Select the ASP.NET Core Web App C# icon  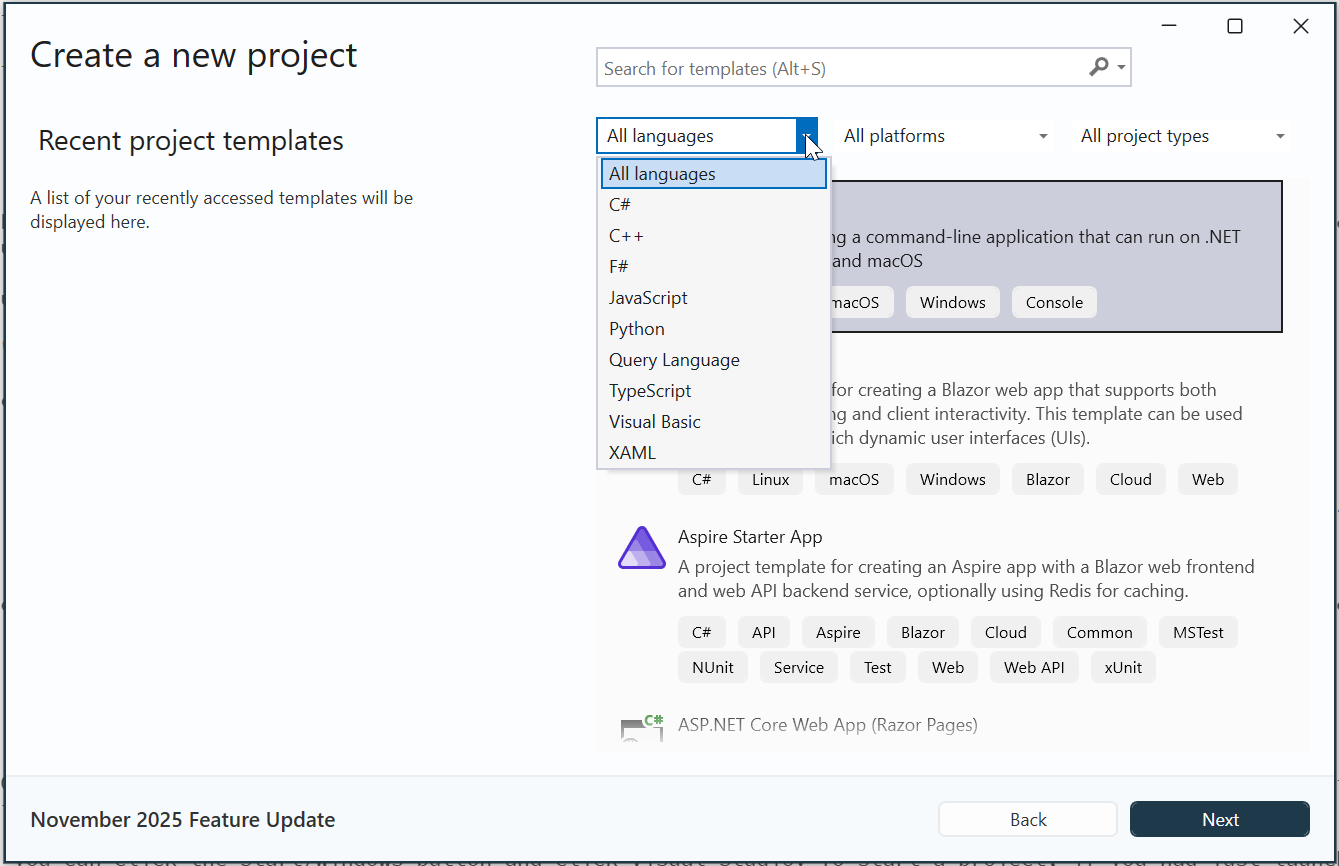coord(642,730)
